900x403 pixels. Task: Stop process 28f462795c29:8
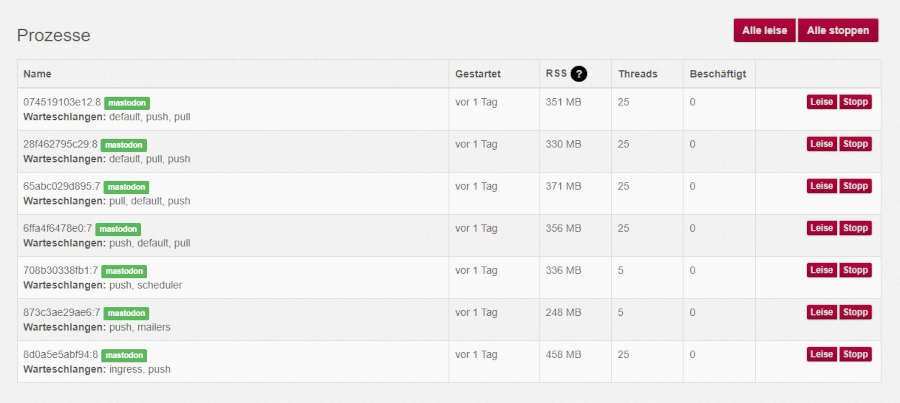[855, 144]
